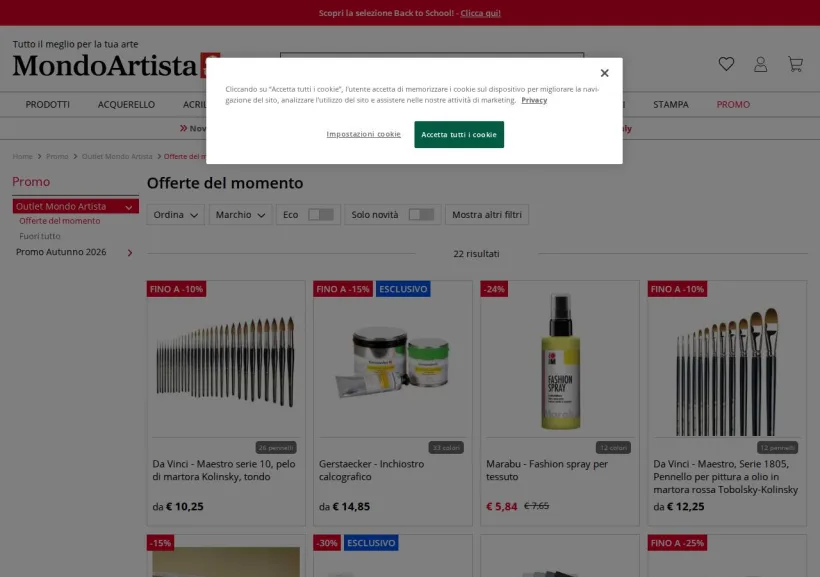
Task: Select Fuori tutto in the sidebar
Action: click(x=40, y=236)
